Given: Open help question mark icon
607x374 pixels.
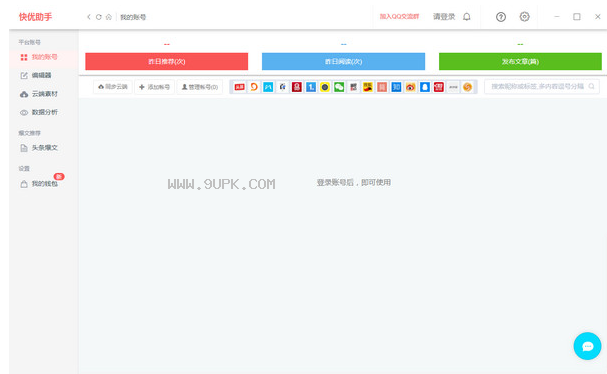Looking at the screenshot, I should (x=501, y=17).
